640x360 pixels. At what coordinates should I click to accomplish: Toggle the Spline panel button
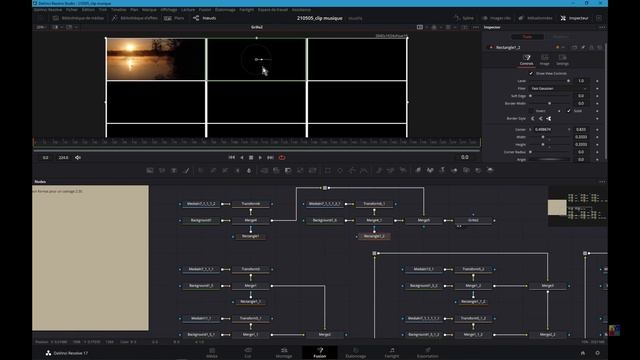coord(464,18)
